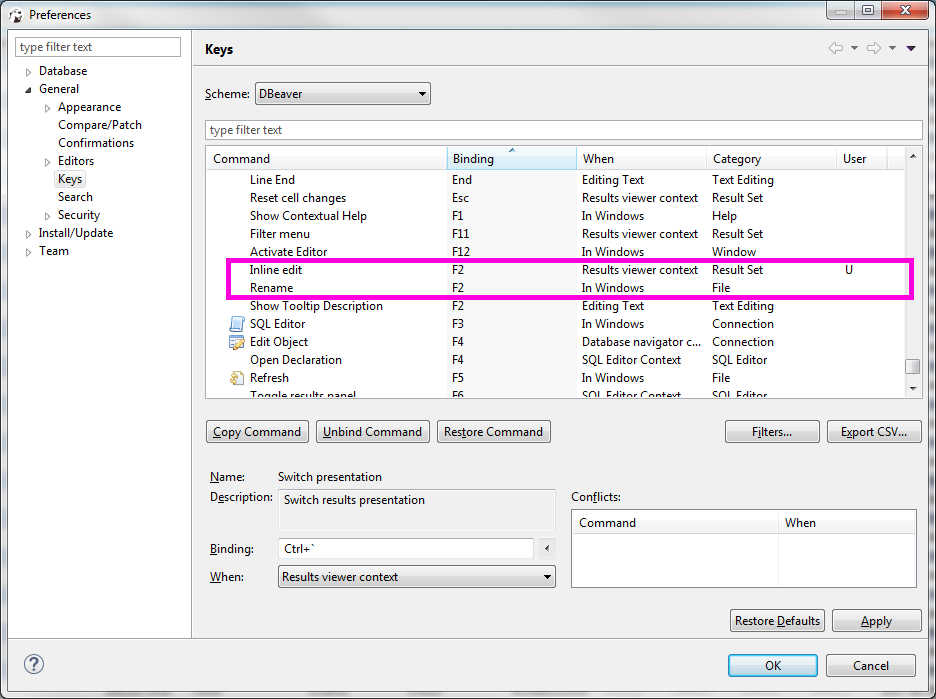Image resolution: width=936 pixels, height=699 pixels.
Task: Sort commands by the Binding column header
Action: point(511,158)
